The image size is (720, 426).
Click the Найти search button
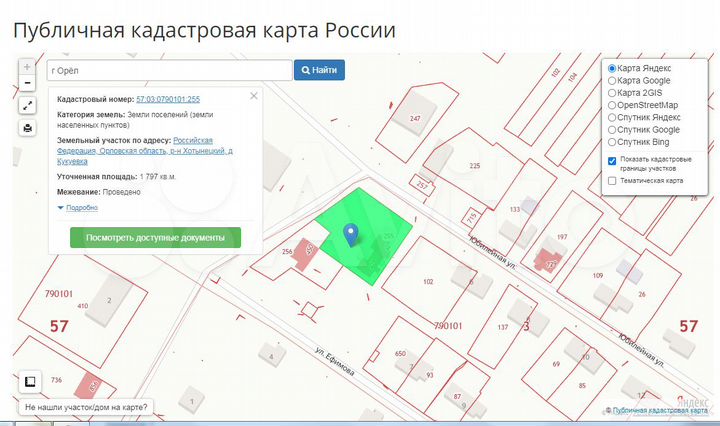coord(319,70)
